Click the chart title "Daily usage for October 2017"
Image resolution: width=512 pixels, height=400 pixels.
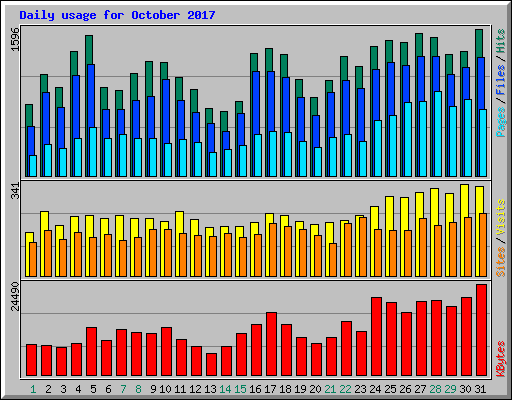click(x=117, y=15)
